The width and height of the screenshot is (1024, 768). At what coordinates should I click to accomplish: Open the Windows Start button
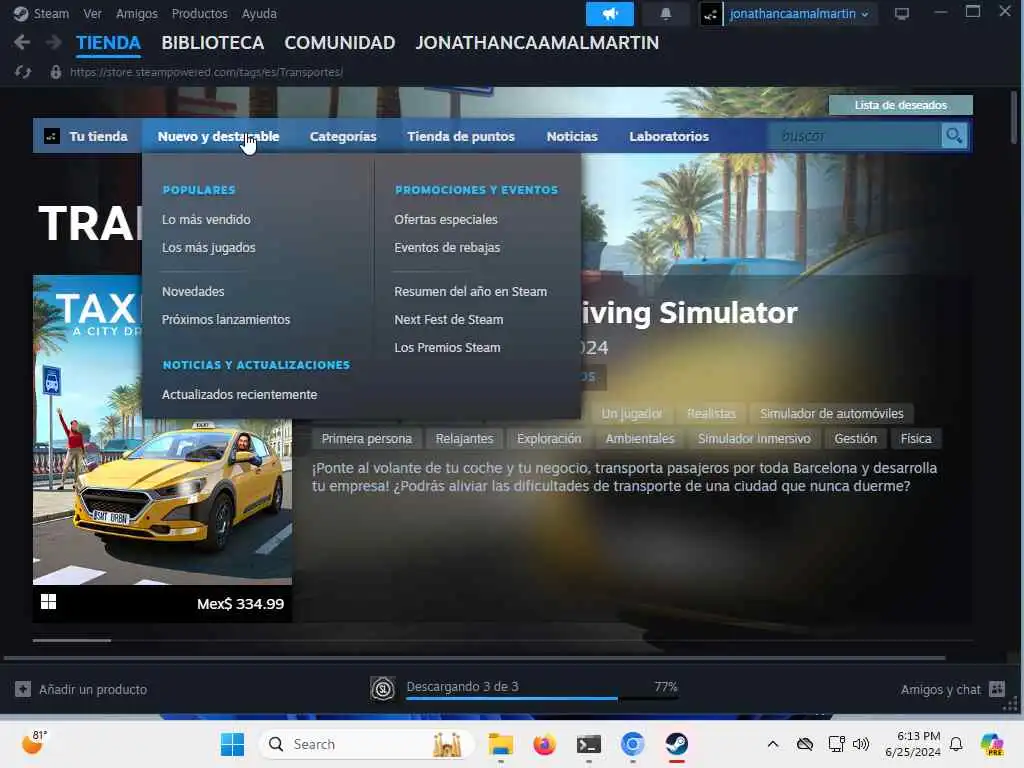tap(232, 744)
